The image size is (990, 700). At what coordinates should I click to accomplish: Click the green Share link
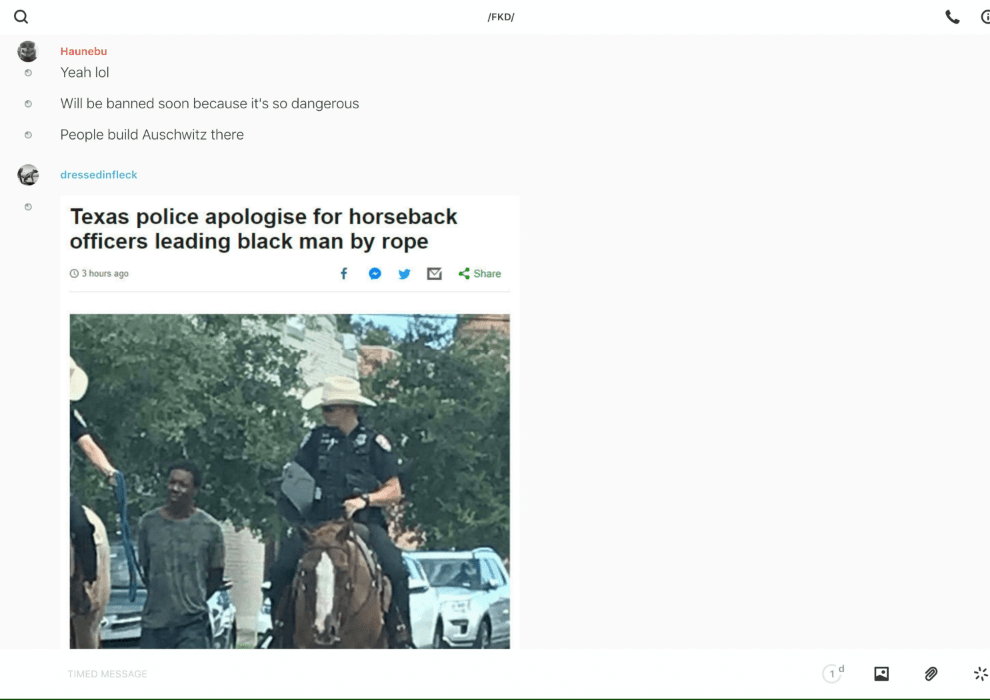(480, 274)
